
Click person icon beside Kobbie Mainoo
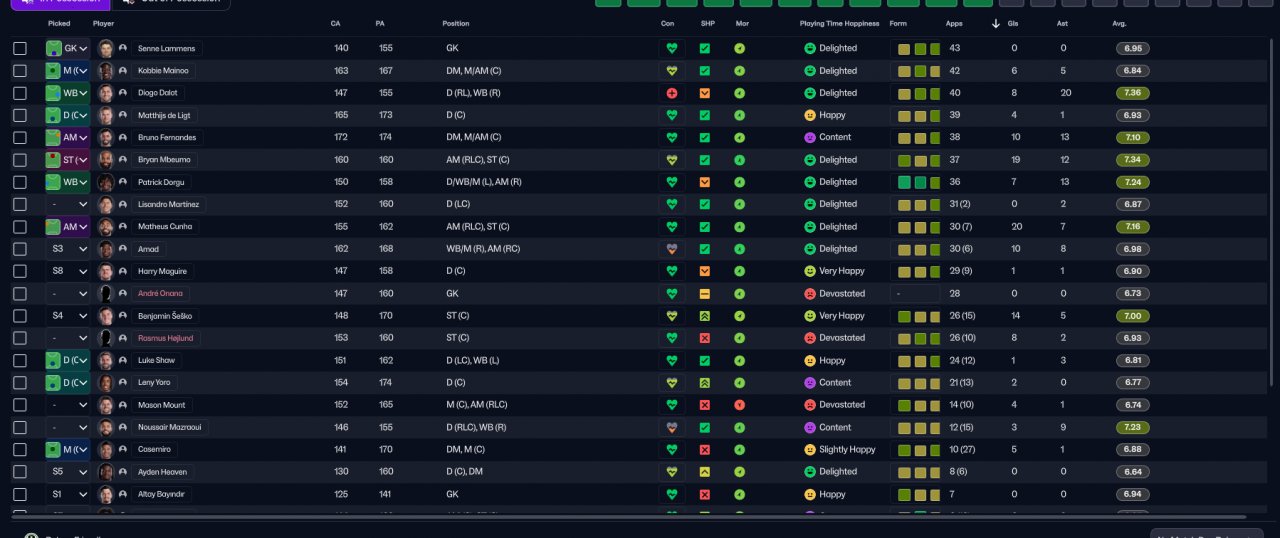123,71
